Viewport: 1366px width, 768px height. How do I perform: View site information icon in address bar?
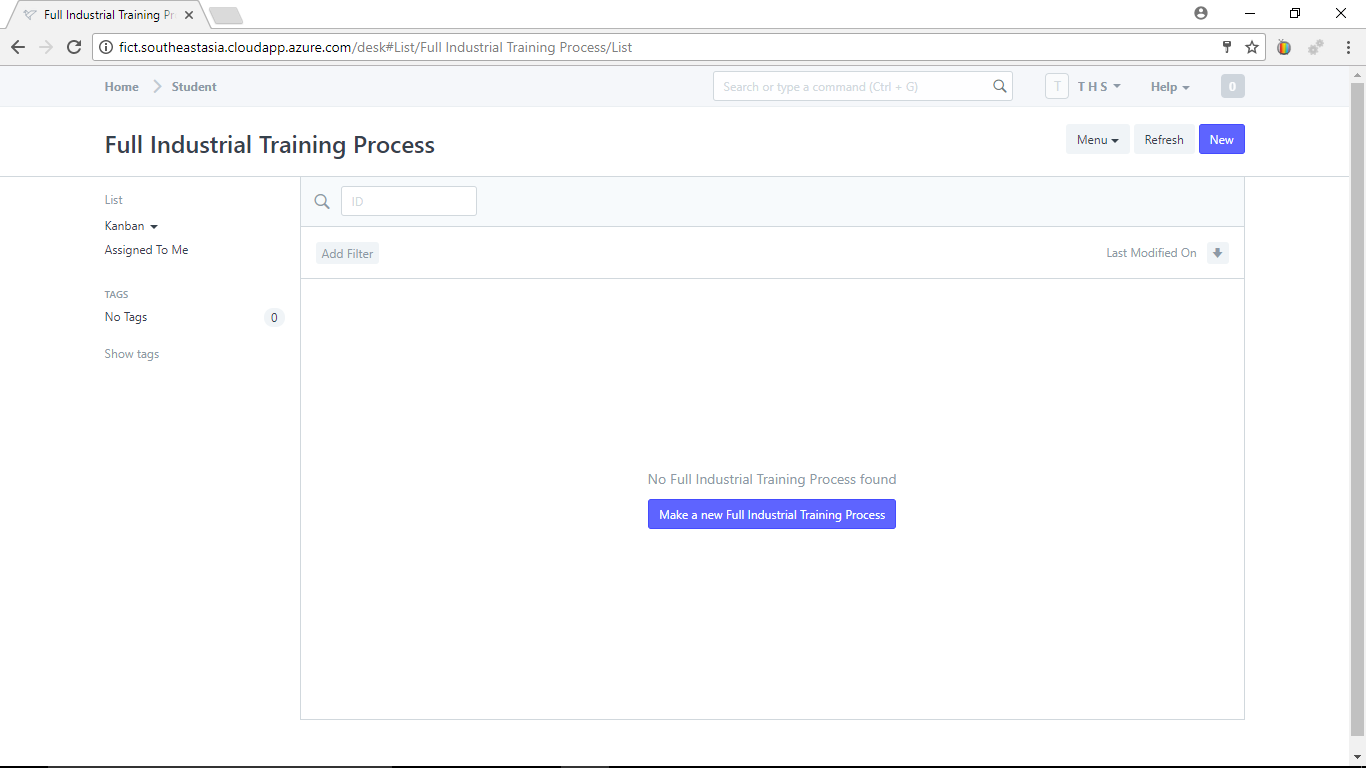point(106,47)
